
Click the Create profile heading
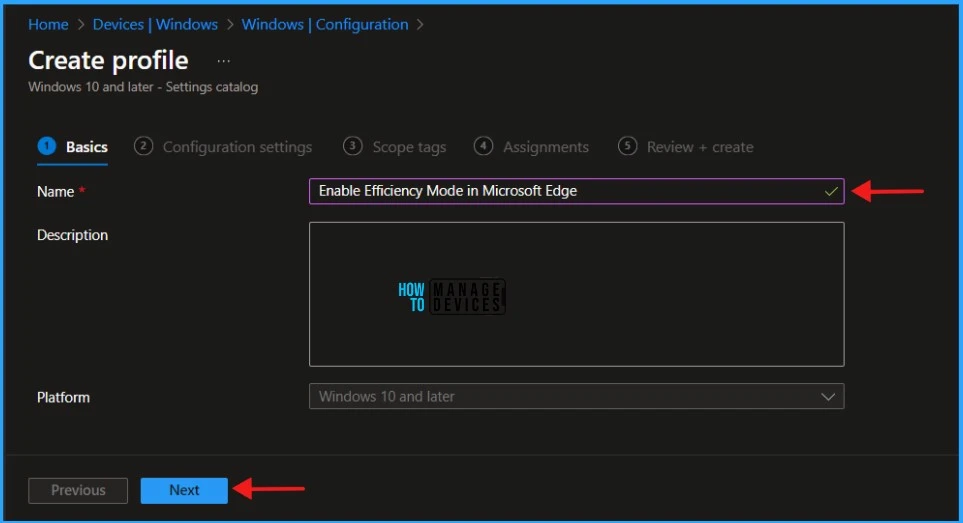(x=109, y=60)
